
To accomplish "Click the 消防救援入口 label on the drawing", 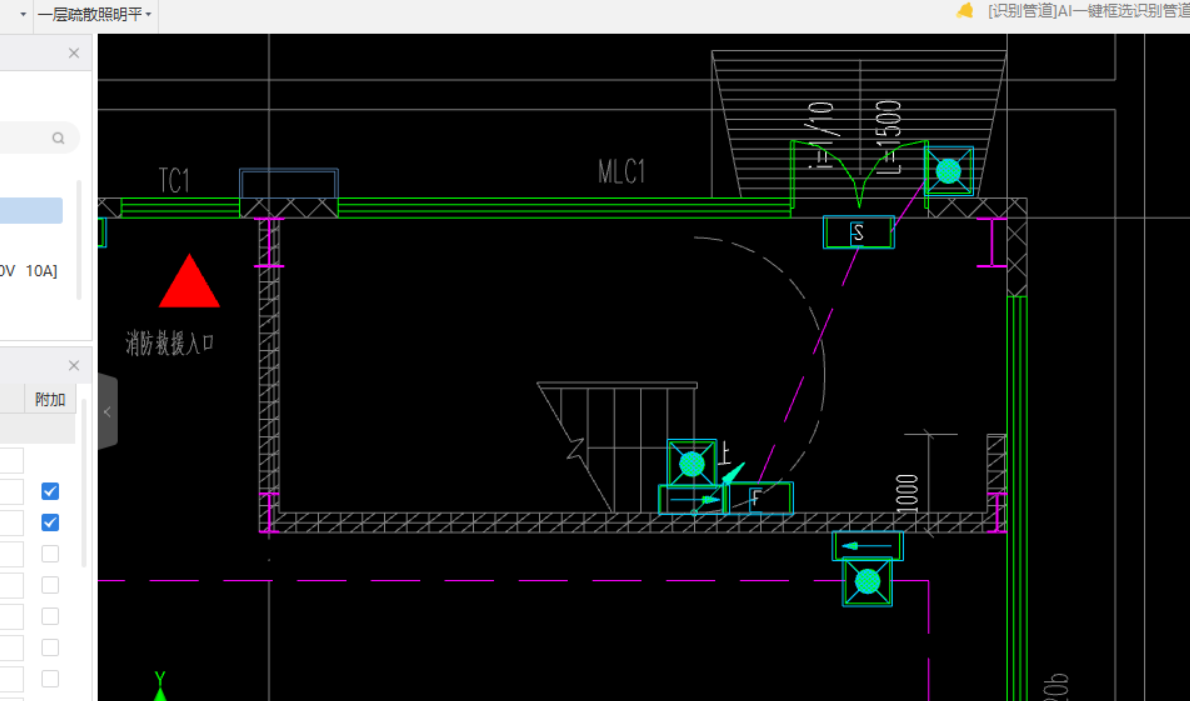I will (x=170, y=344).
